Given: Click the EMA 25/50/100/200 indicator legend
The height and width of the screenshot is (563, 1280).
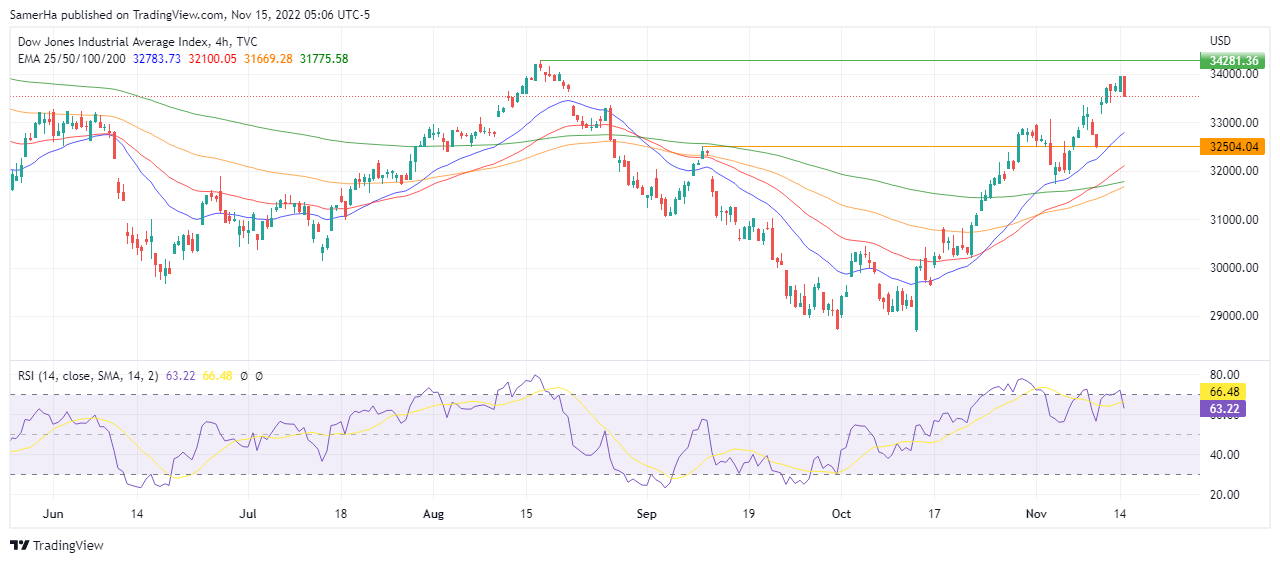Looking at the screenshot, I should (70, 59).
